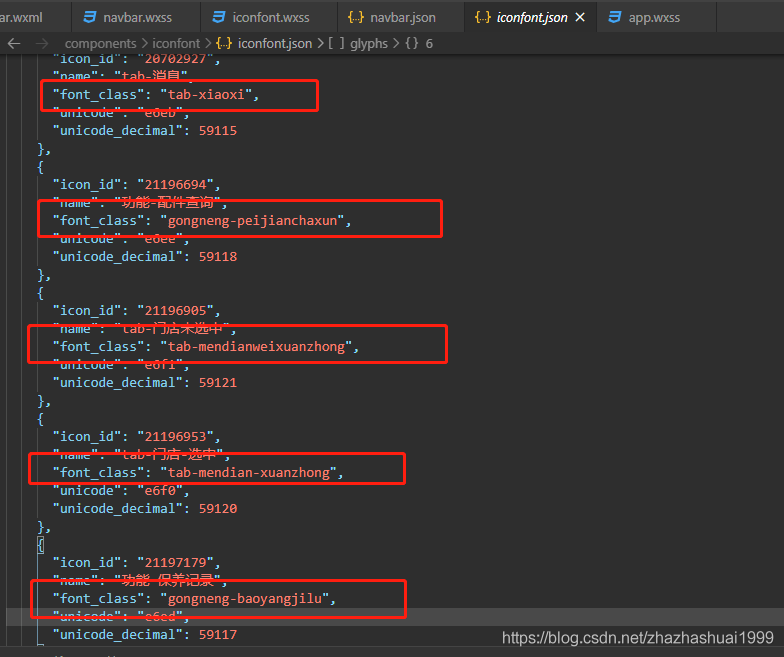Open the iconfont.json breadcrumb segment

(274, 44)
